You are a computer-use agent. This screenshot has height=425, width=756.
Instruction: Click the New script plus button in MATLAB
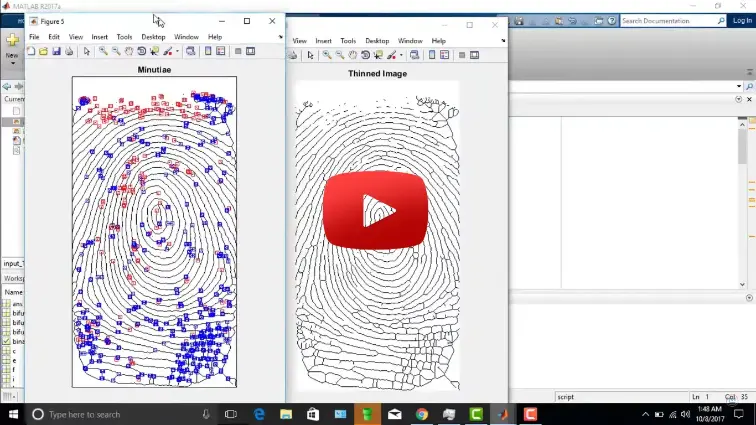(x=13, y=40)
